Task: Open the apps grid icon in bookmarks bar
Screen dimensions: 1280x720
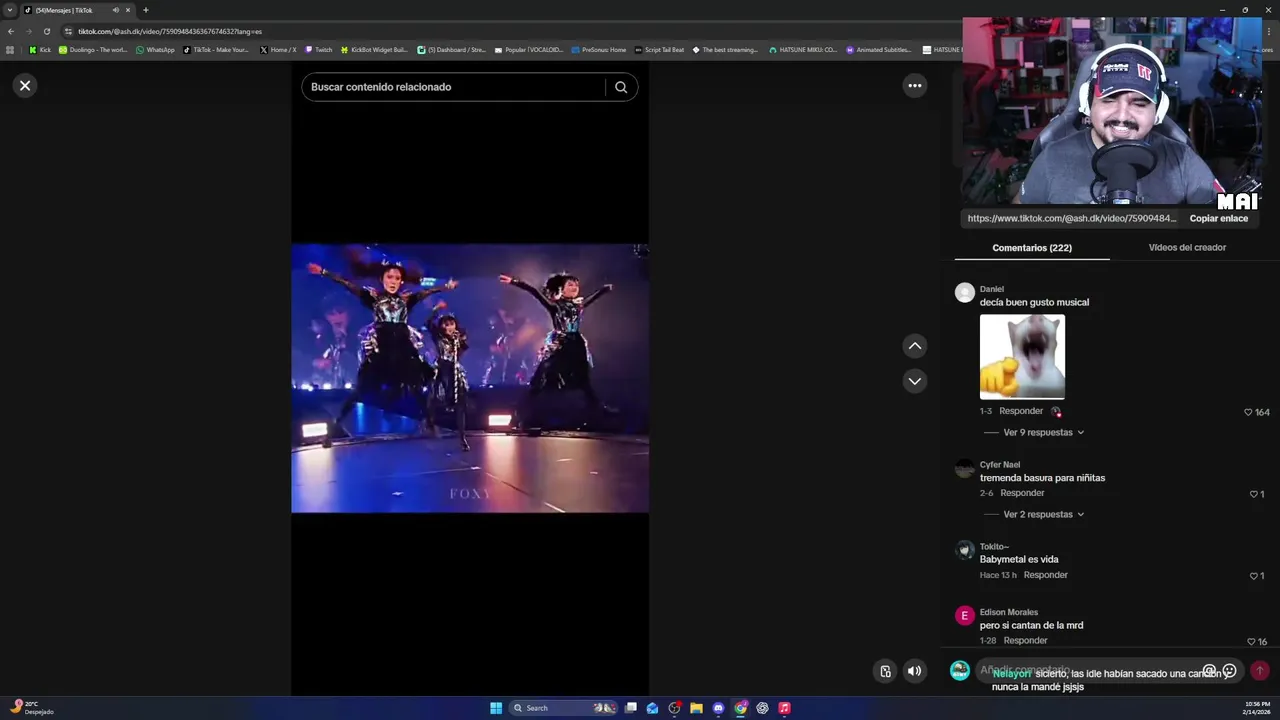Action: (x=11, y=49)
